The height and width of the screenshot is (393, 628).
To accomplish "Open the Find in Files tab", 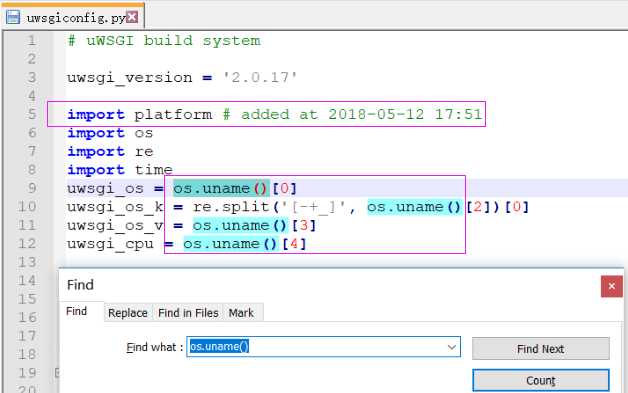I will pos(188,313).
